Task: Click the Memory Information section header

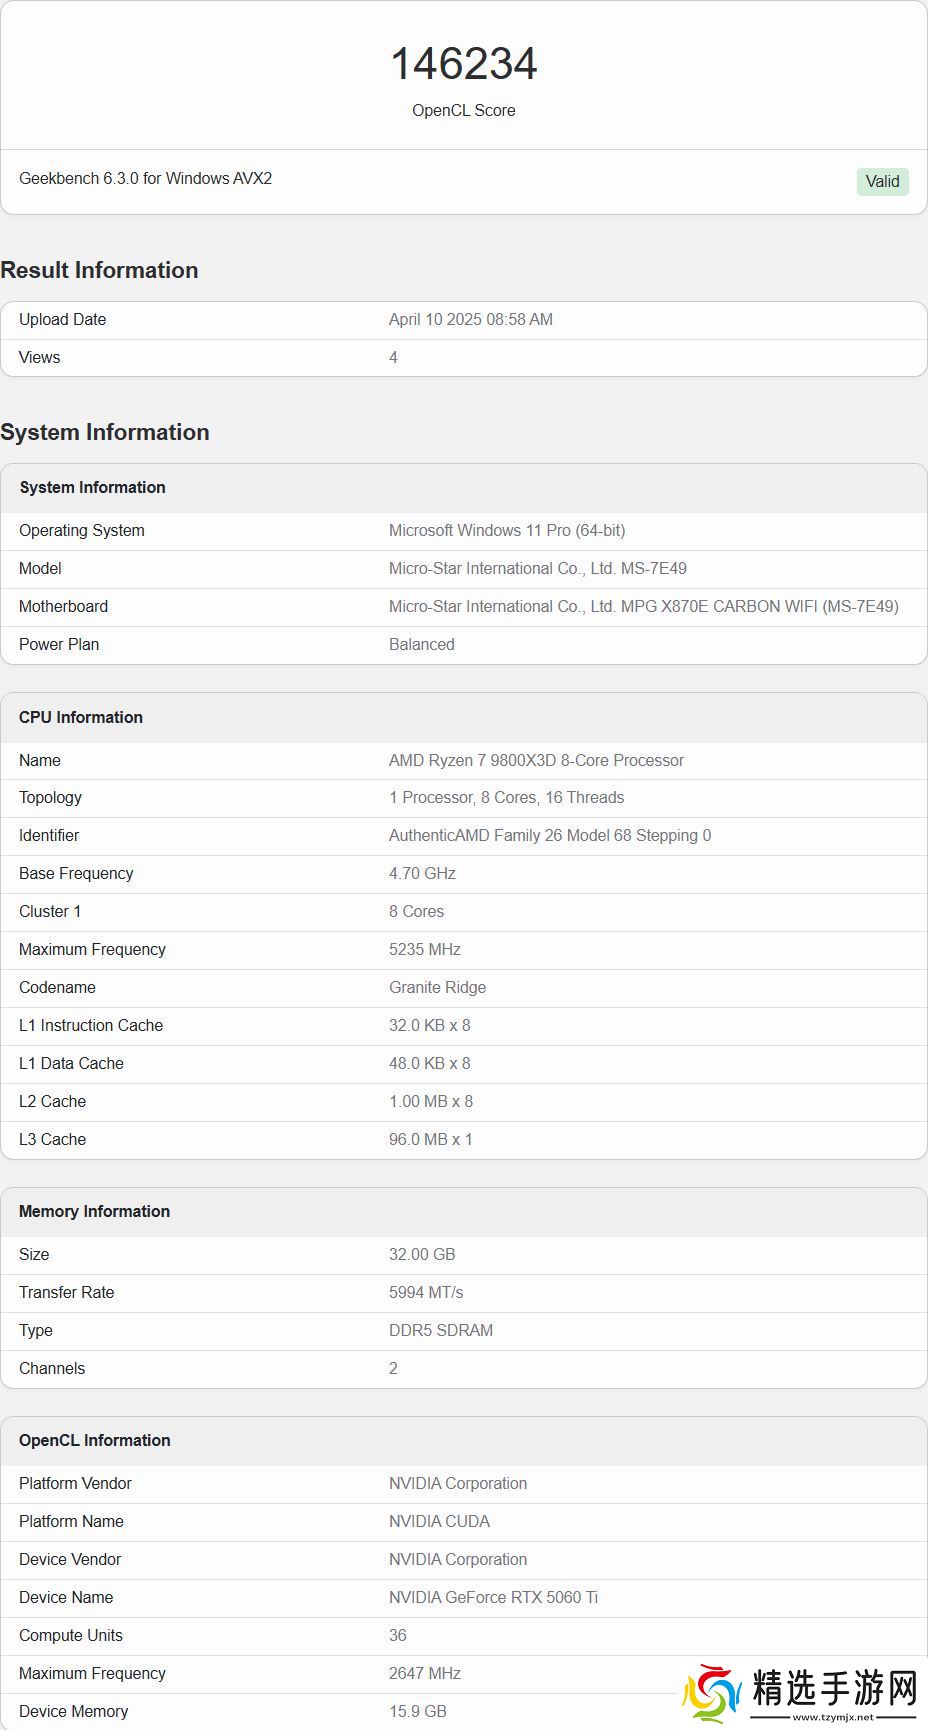Action: click(94, 1211)
